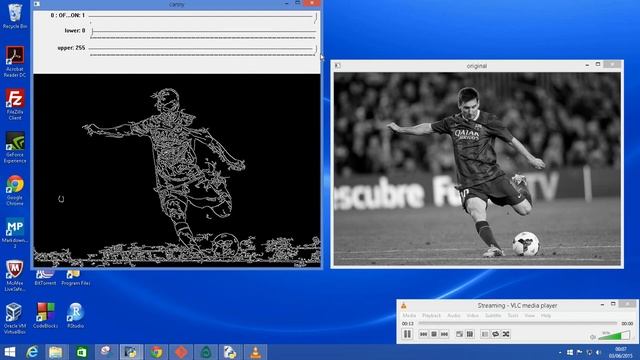This screenshot has height=360, width=640.
Task: Click the highlighted Python taskbar icon
Action: 131,352
